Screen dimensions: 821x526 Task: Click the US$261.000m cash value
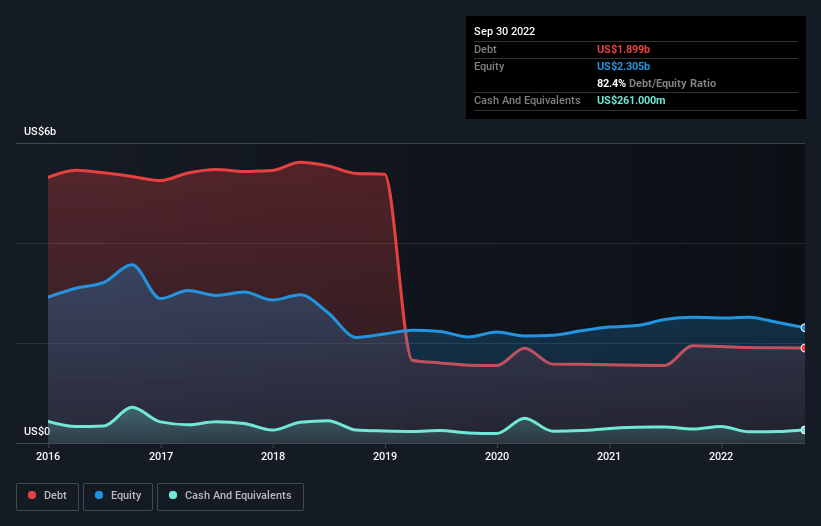631,100
